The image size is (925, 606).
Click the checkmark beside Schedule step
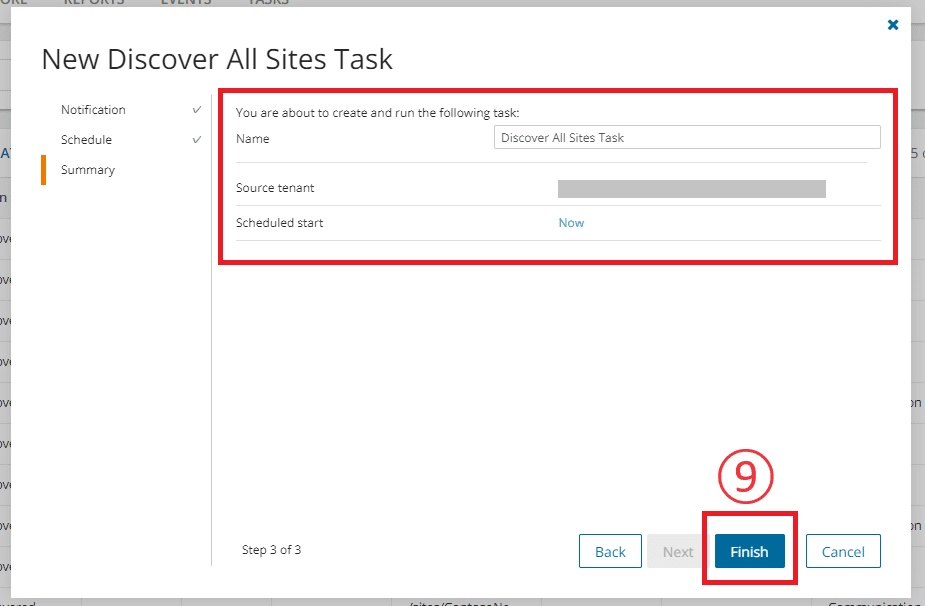point(195,139)
